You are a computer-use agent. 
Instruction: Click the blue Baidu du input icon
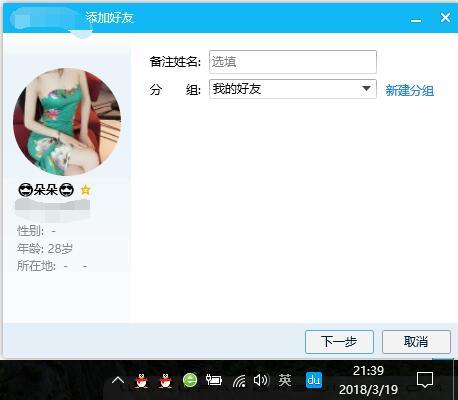[314, 380]
